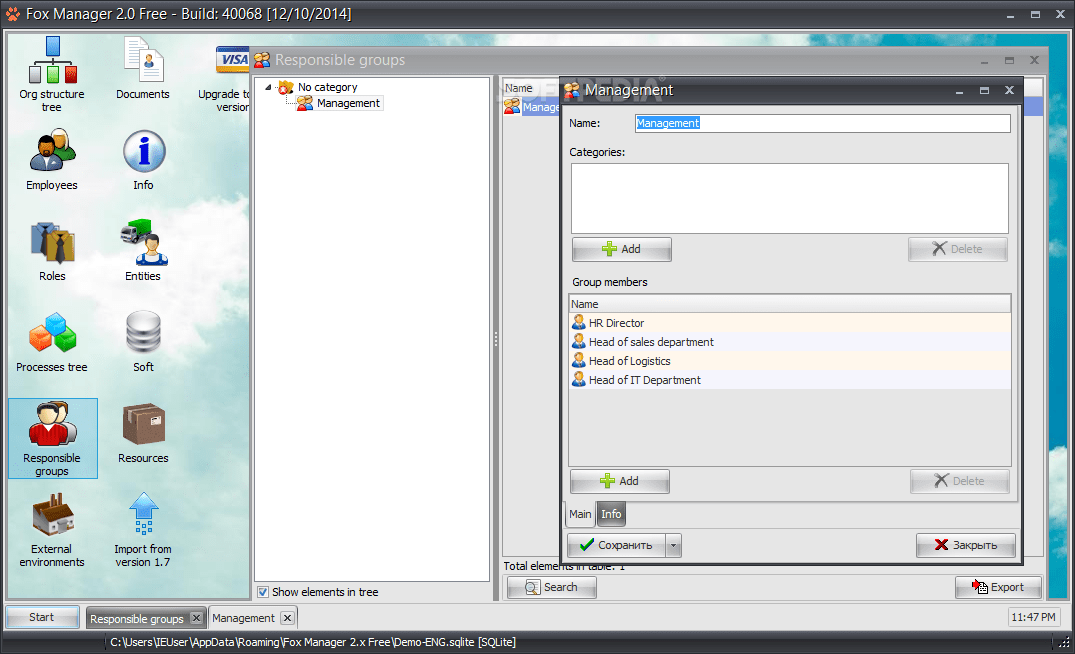Click inside the Name input field
1075x654 pixels.
coord(820,123)
